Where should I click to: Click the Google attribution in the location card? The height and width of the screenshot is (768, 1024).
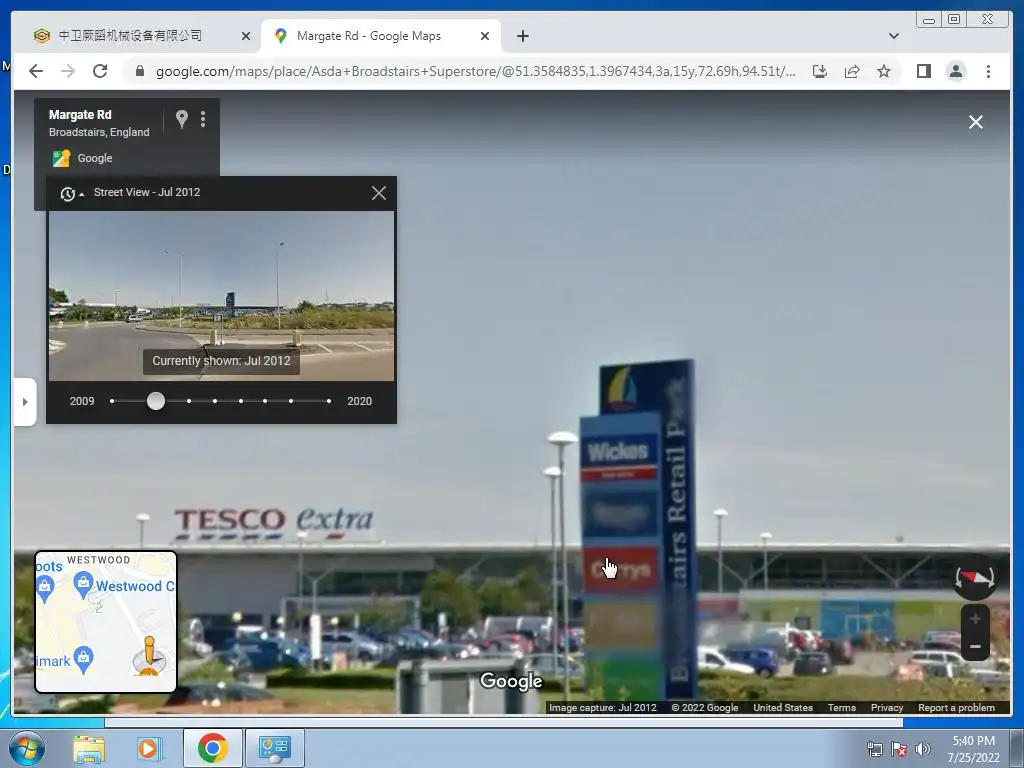(82, 158)
